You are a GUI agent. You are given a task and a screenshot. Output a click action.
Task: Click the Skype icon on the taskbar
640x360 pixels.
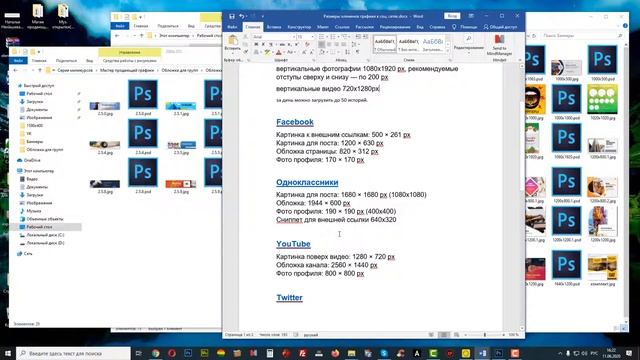384,353
